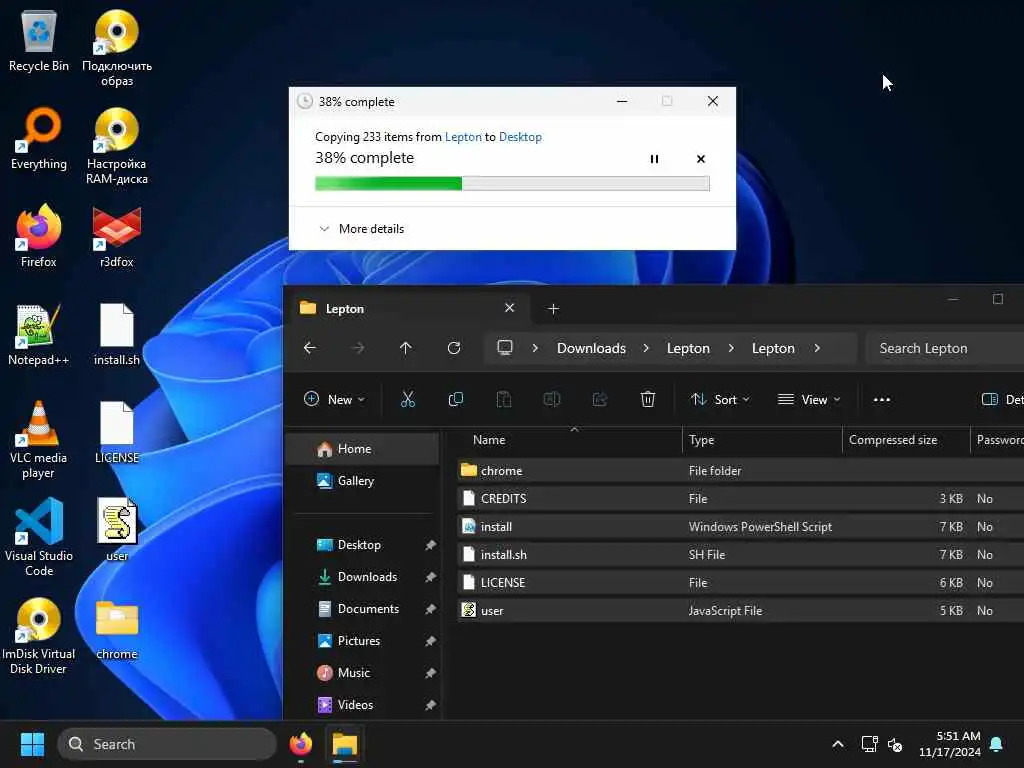The height and width of the screenshot is (768, 1024).
Task: Click the This PC breadcrumb icon
Action: (x=505, y=347)
